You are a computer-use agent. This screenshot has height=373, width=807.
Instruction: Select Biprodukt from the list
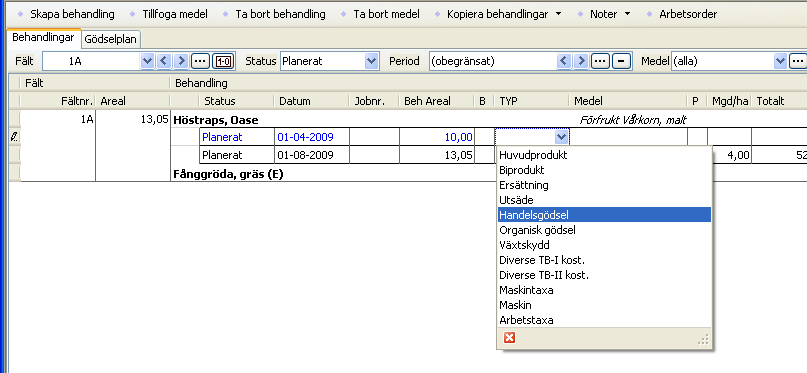(604, 170)
